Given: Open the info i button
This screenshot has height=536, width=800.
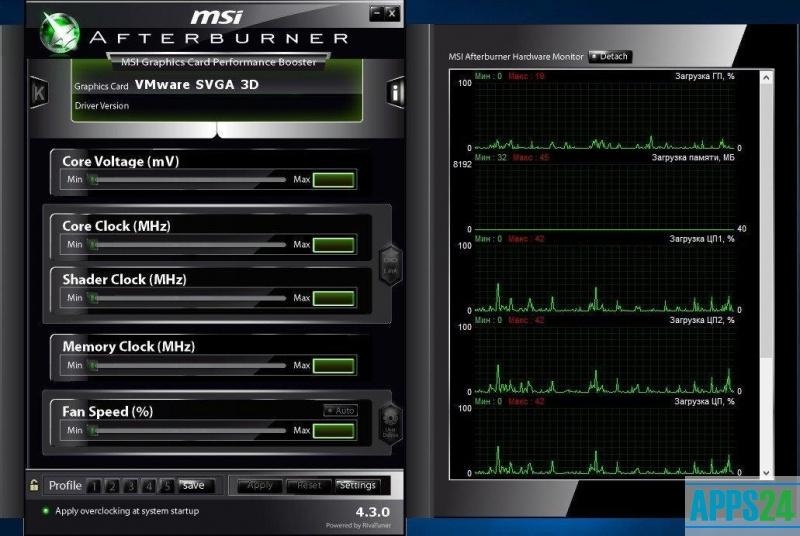Looking at the screenshot, I should 395,92.
